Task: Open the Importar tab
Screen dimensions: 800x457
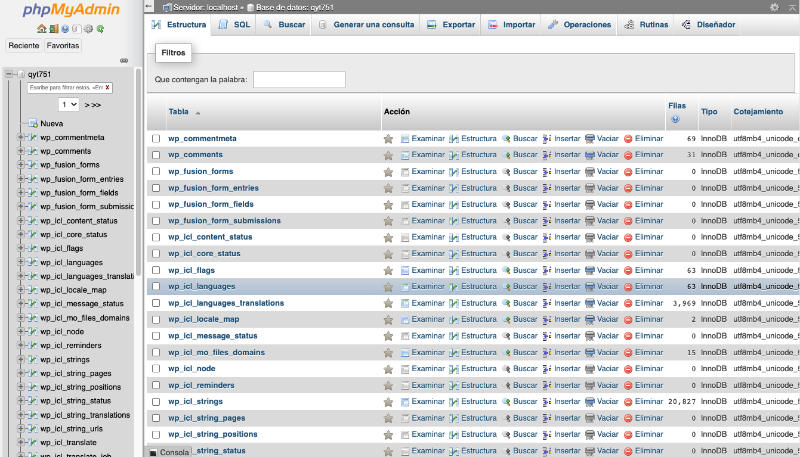Action: [512, 24]
